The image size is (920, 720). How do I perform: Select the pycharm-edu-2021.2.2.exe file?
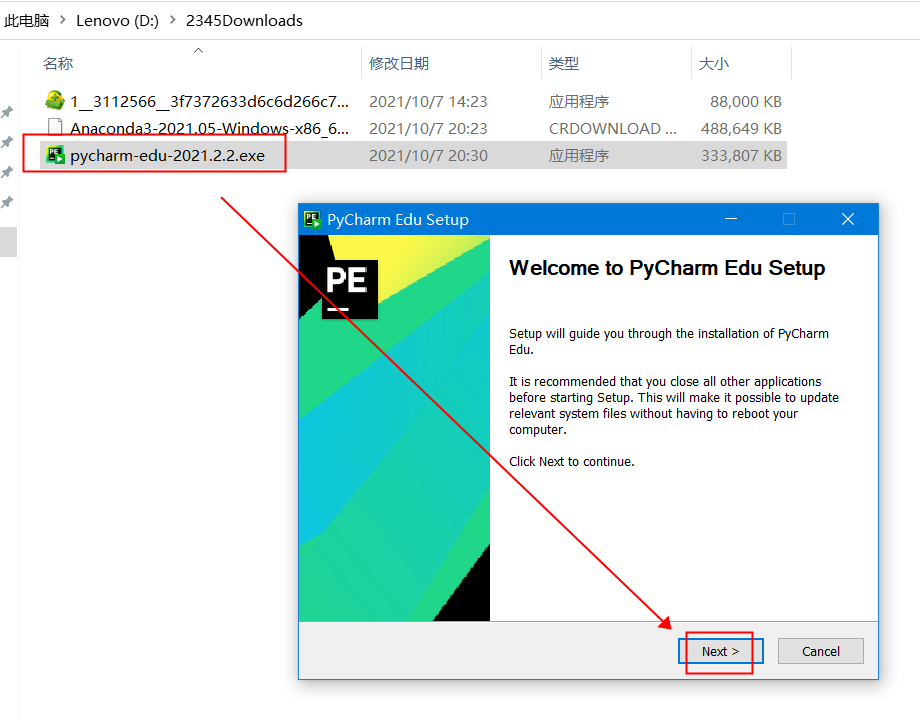click(168, 156)
